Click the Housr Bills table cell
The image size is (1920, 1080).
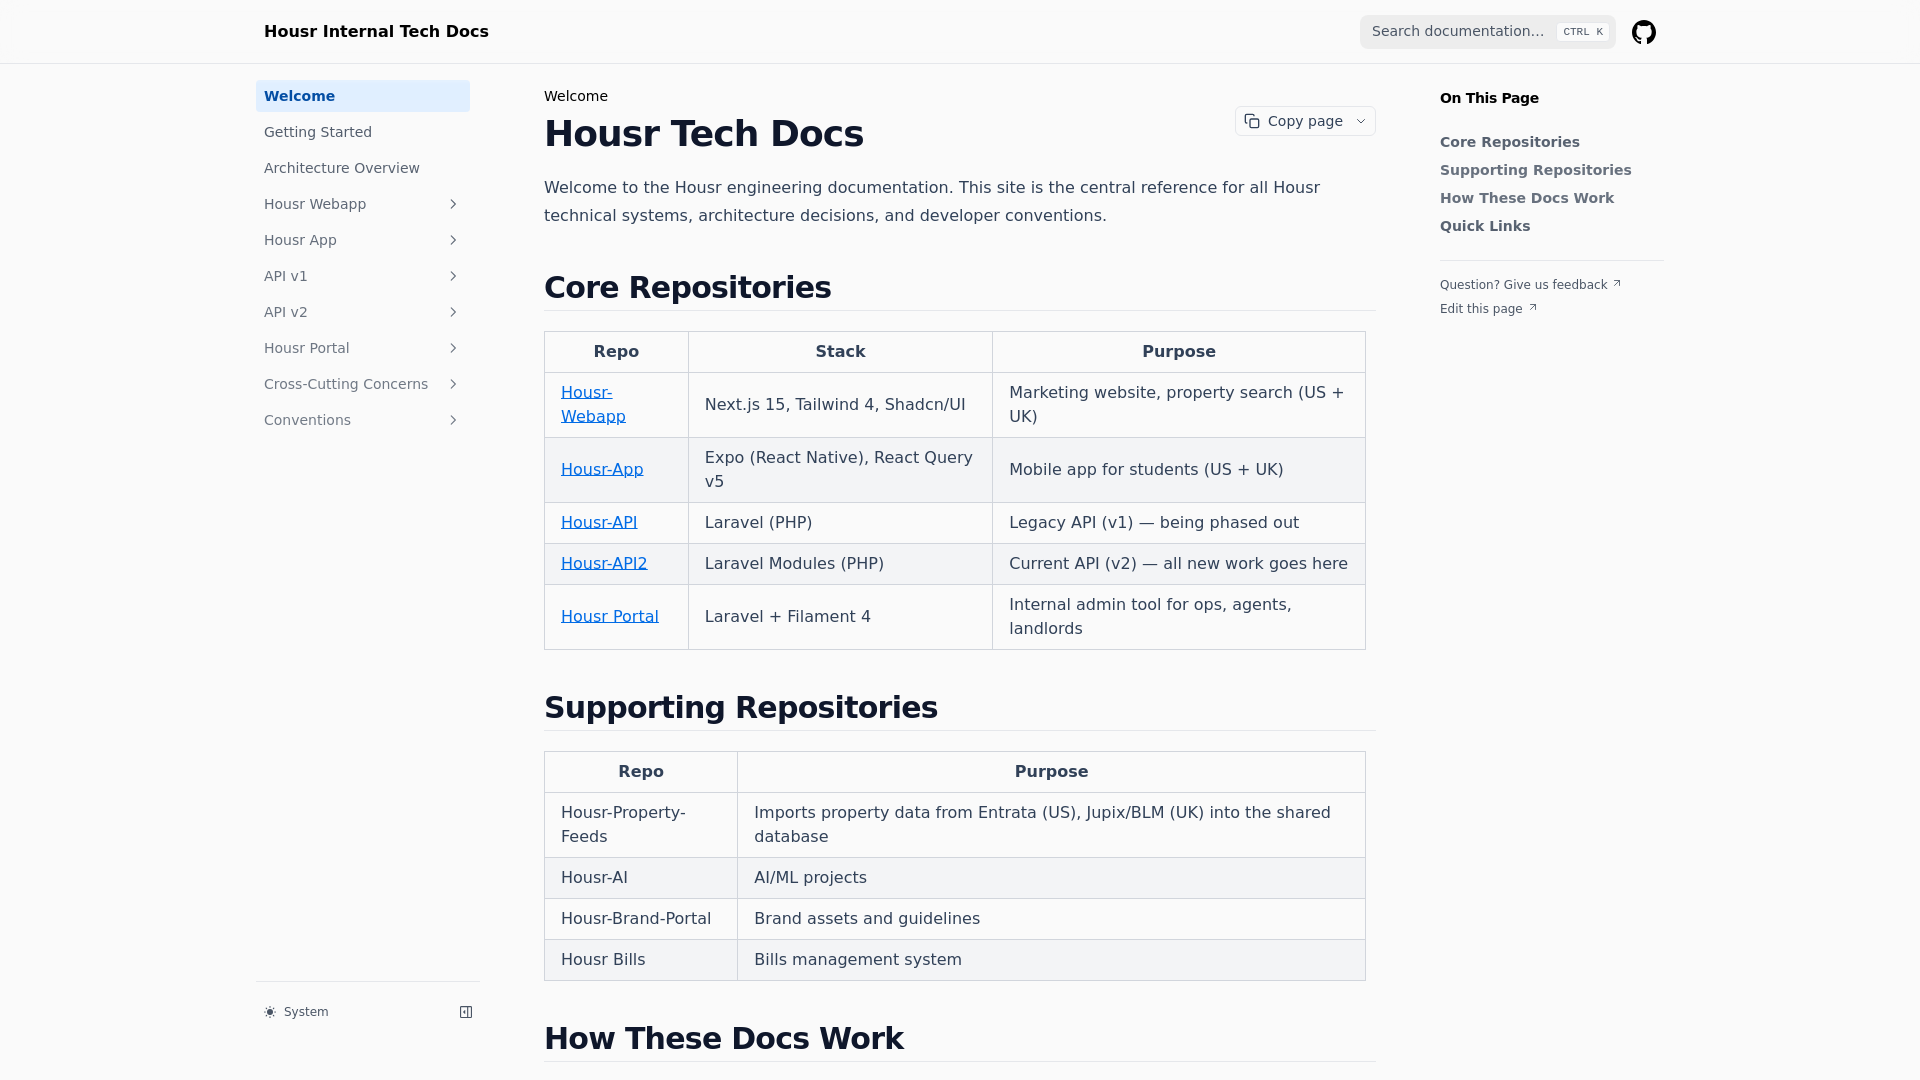pyautogui.click(x=641, y=960)
